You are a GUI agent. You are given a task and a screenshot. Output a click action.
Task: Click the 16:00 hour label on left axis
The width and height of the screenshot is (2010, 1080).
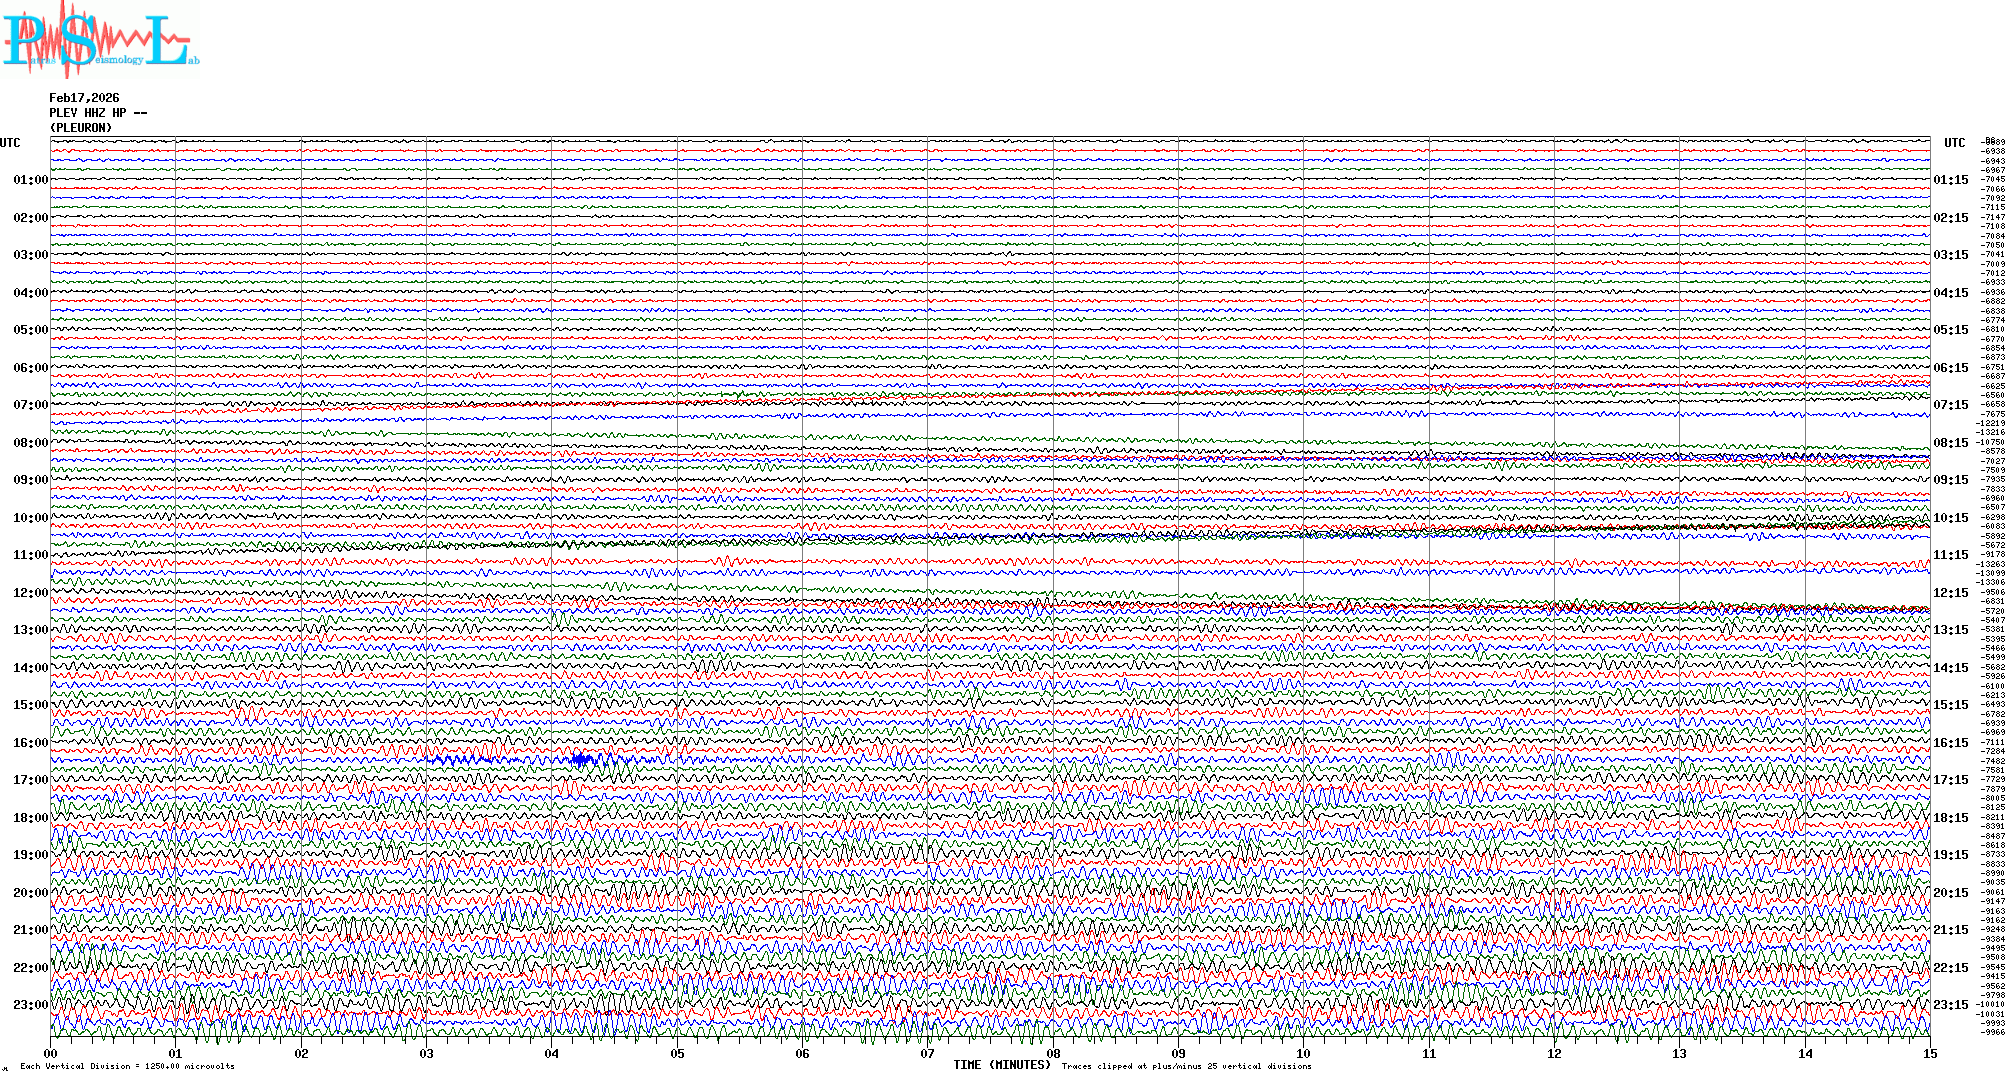[x=30, y=743]
